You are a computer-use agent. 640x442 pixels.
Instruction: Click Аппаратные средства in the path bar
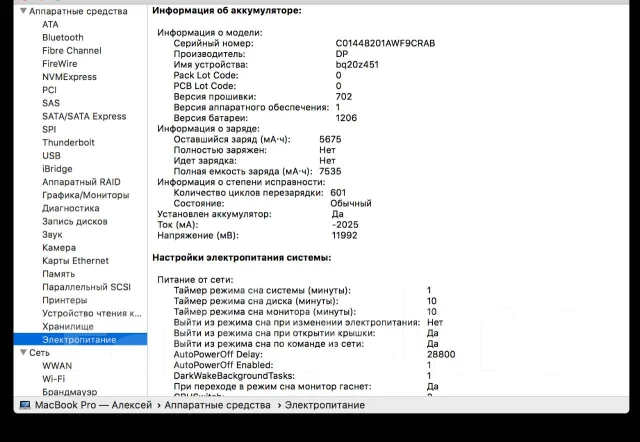pos(218,405)
